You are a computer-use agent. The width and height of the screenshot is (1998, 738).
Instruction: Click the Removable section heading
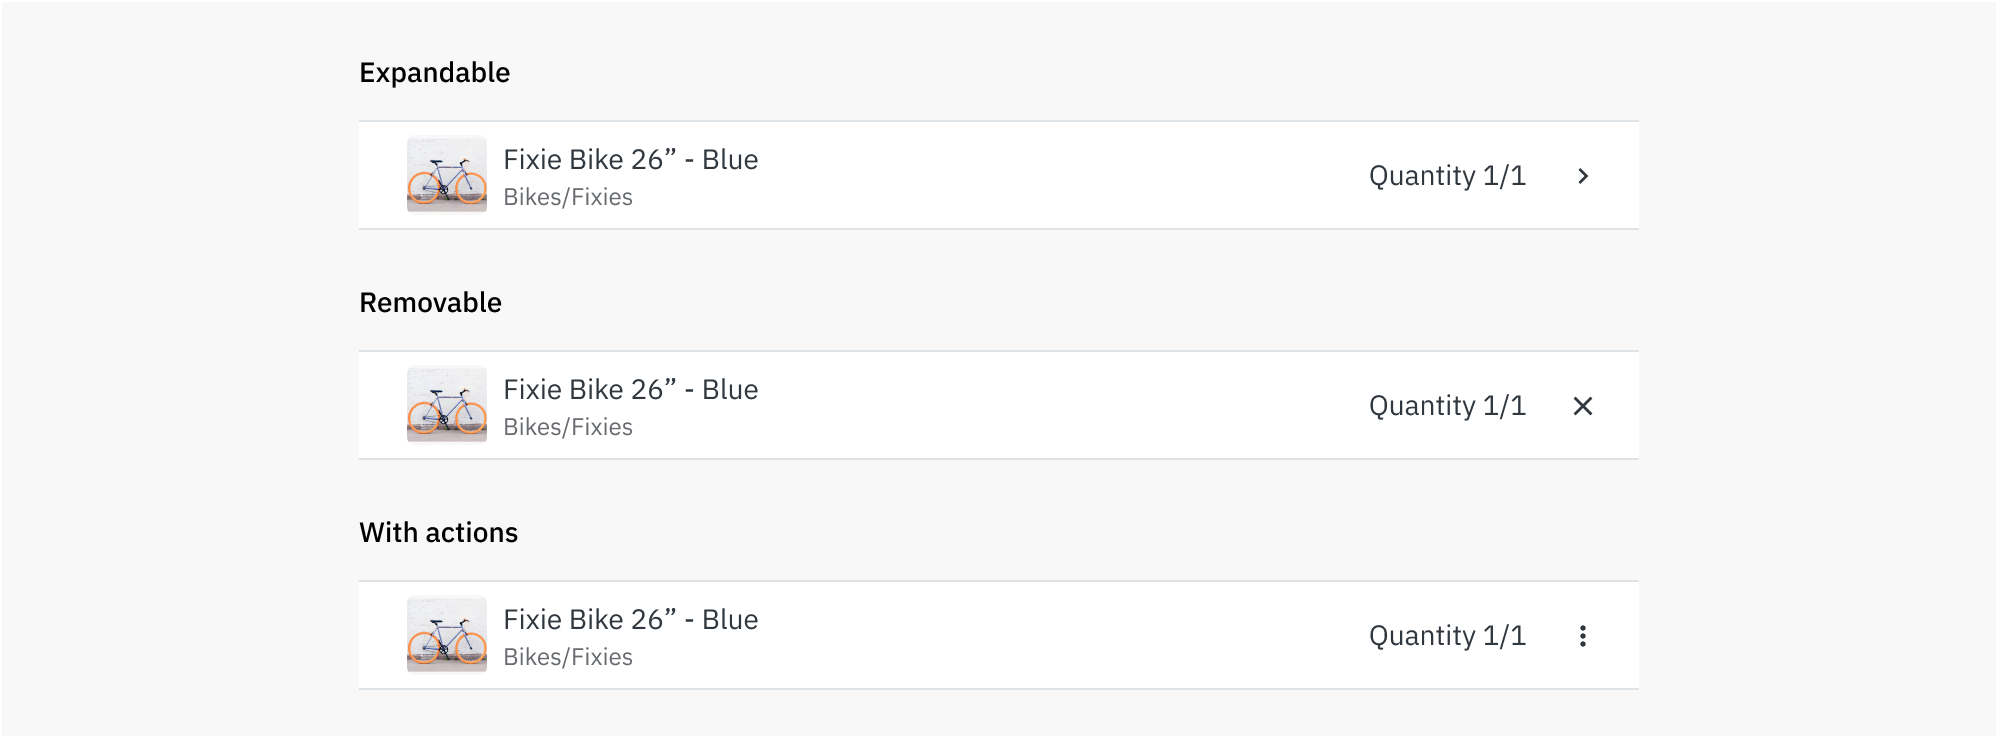[431, 303]
